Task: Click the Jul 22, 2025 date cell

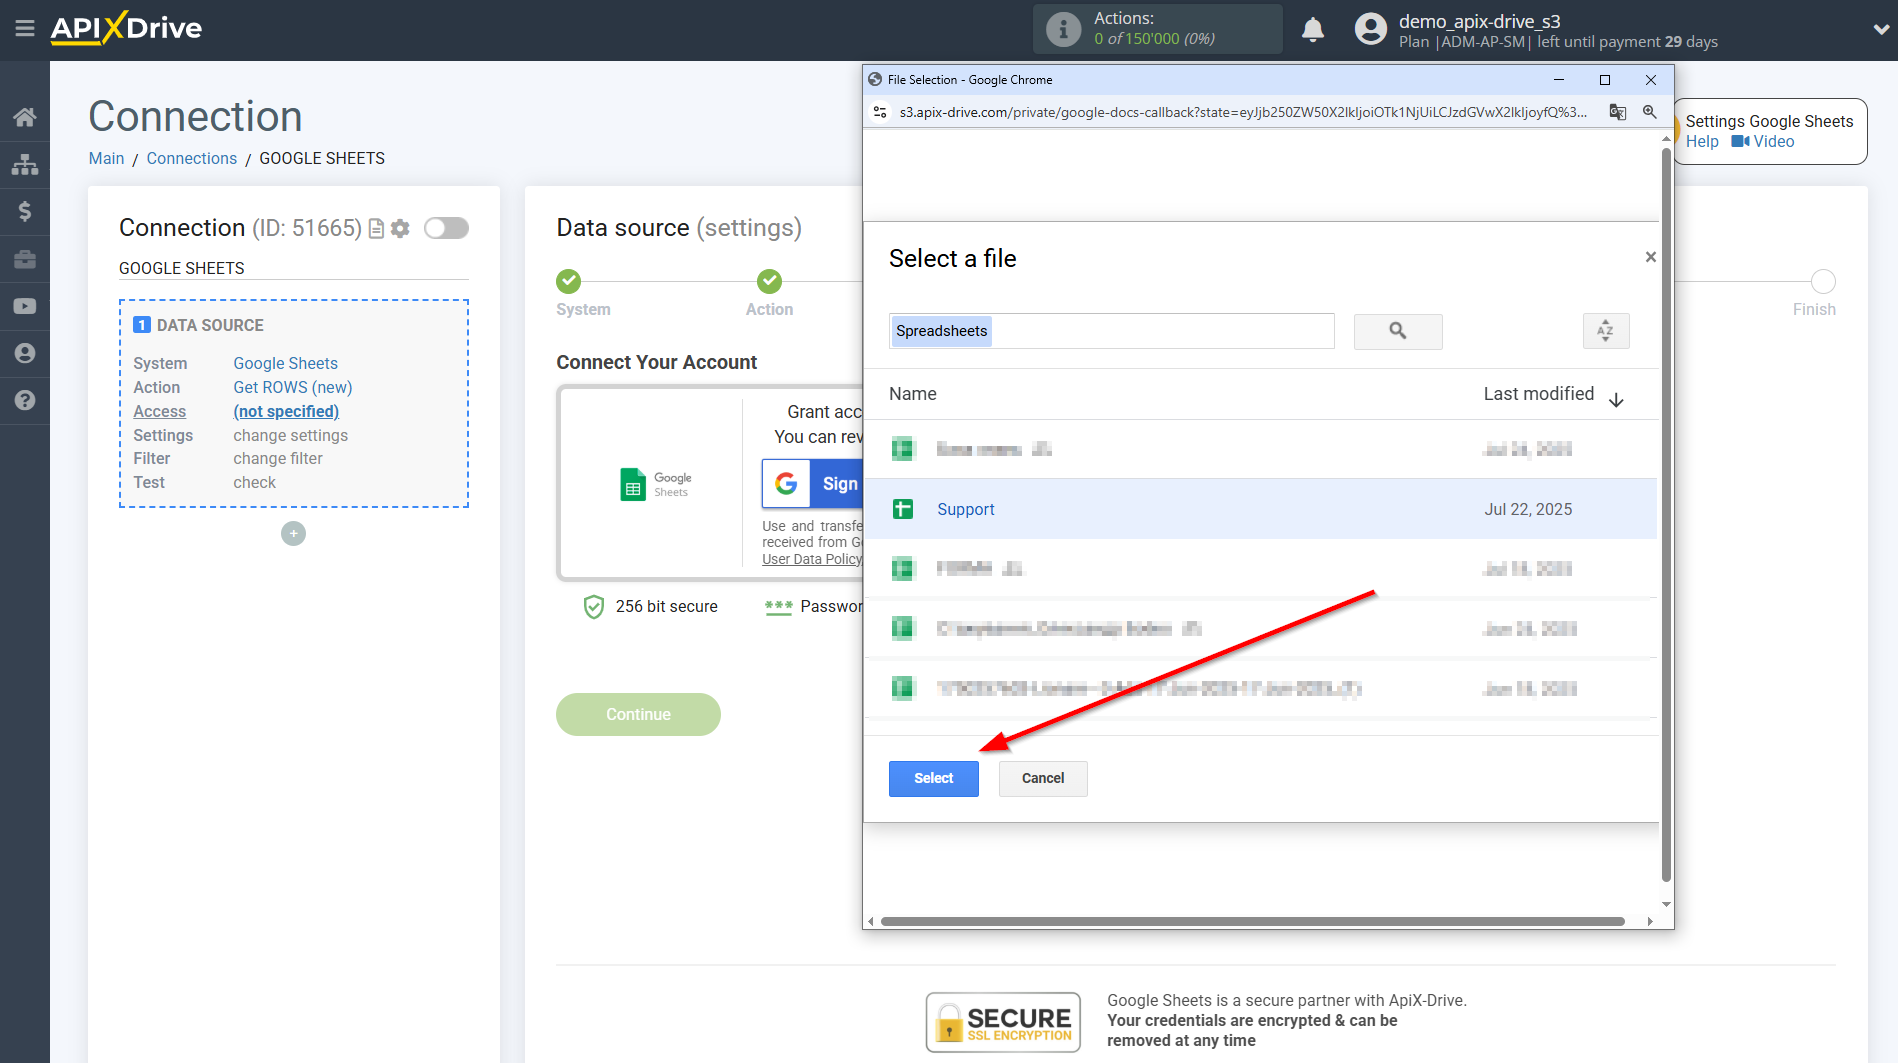Action: [x=1528, y=509]
